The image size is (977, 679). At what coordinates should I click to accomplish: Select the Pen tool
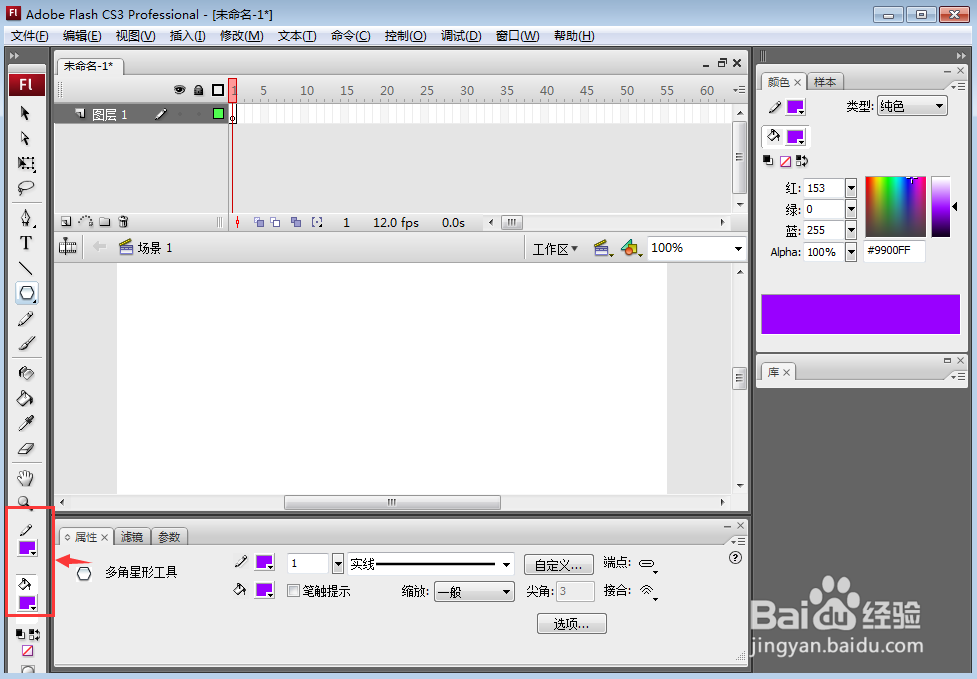[x=26, y=217]
